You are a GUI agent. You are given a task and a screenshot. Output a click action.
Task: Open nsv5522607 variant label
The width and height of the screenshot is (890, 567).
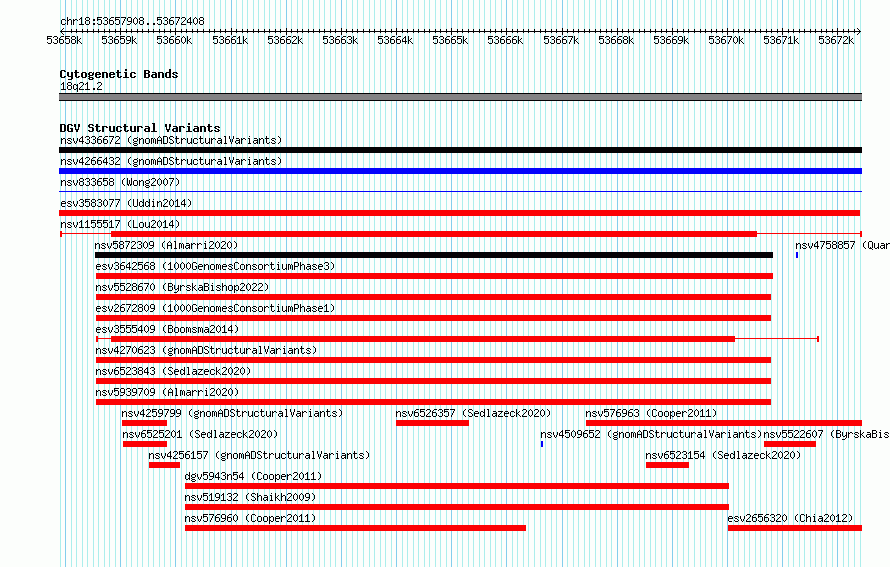pos(826,434)
